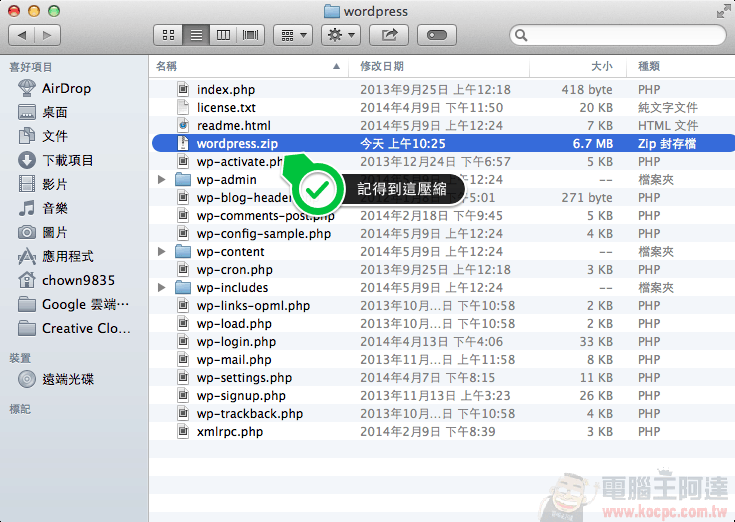This screenshot has width=735, height=522.
Task: Select the wordpress.zip file
Action: pyautogui.click(x=442, y=143)
